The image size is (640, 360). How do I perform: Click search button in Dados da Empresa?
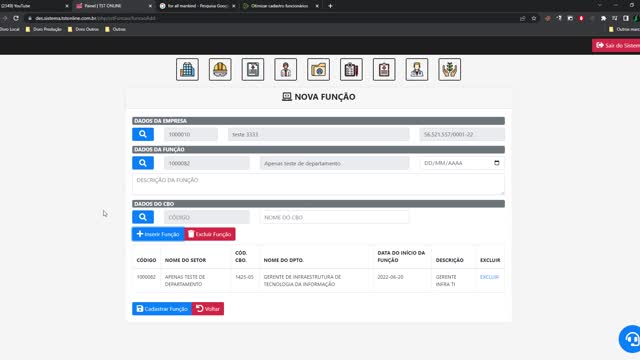tap(143, 134)
